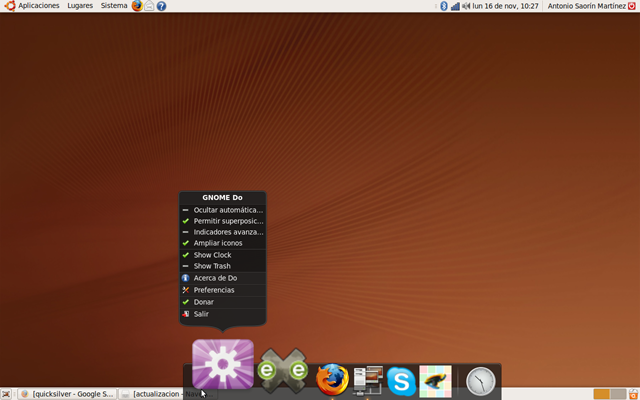640x400 pixels.
Task: Open the network computers icon in dock
Action: pos(368,380)
